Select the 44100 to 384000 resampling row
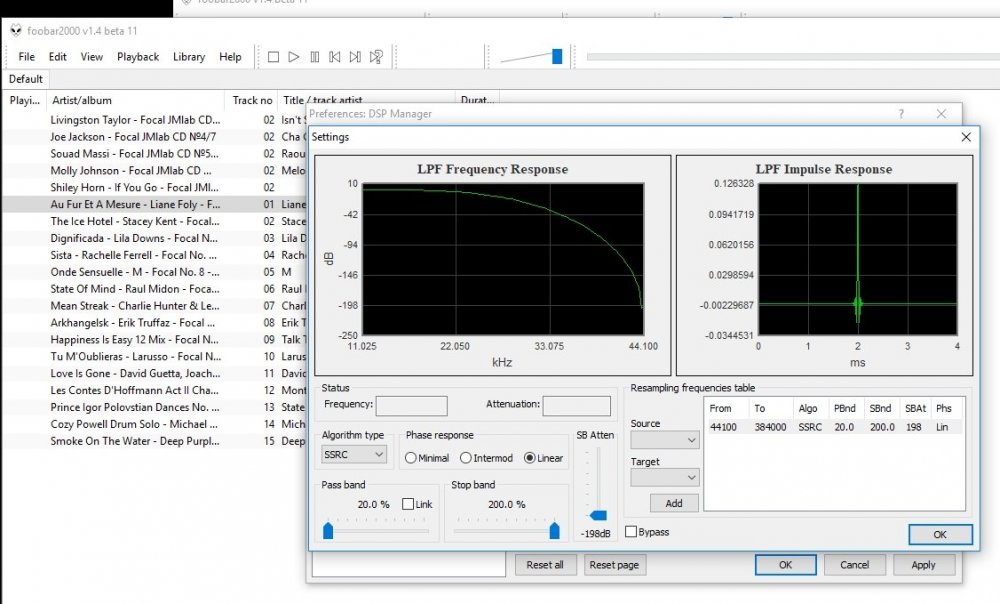 (834, 427)
